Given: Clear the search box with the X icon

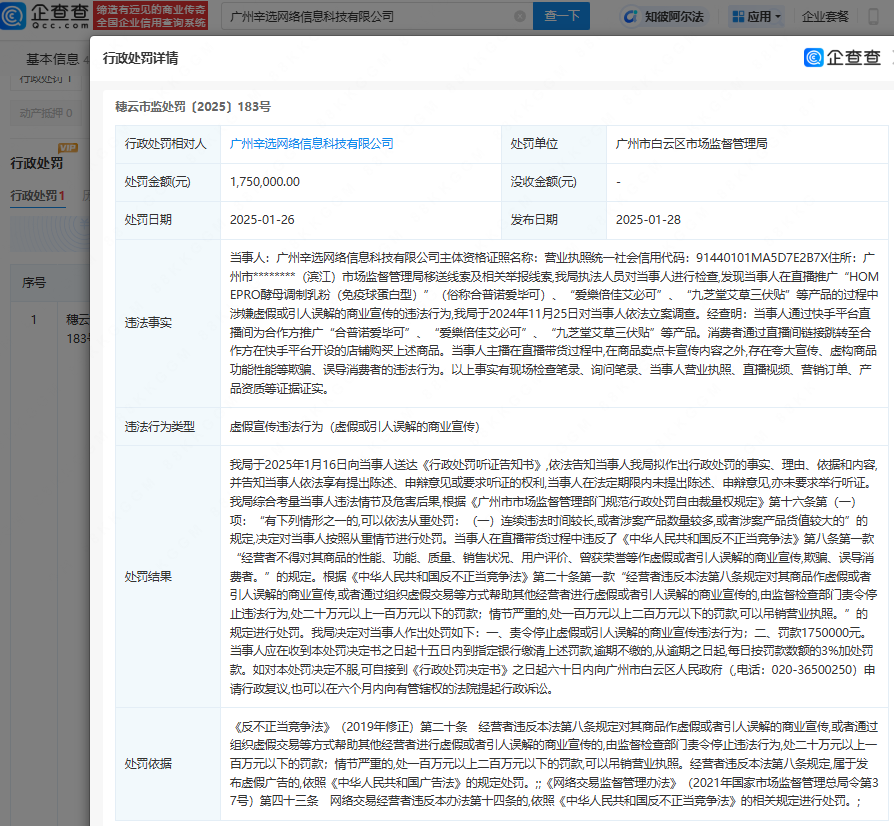Looking at the screenshot, I should [520, 16].
